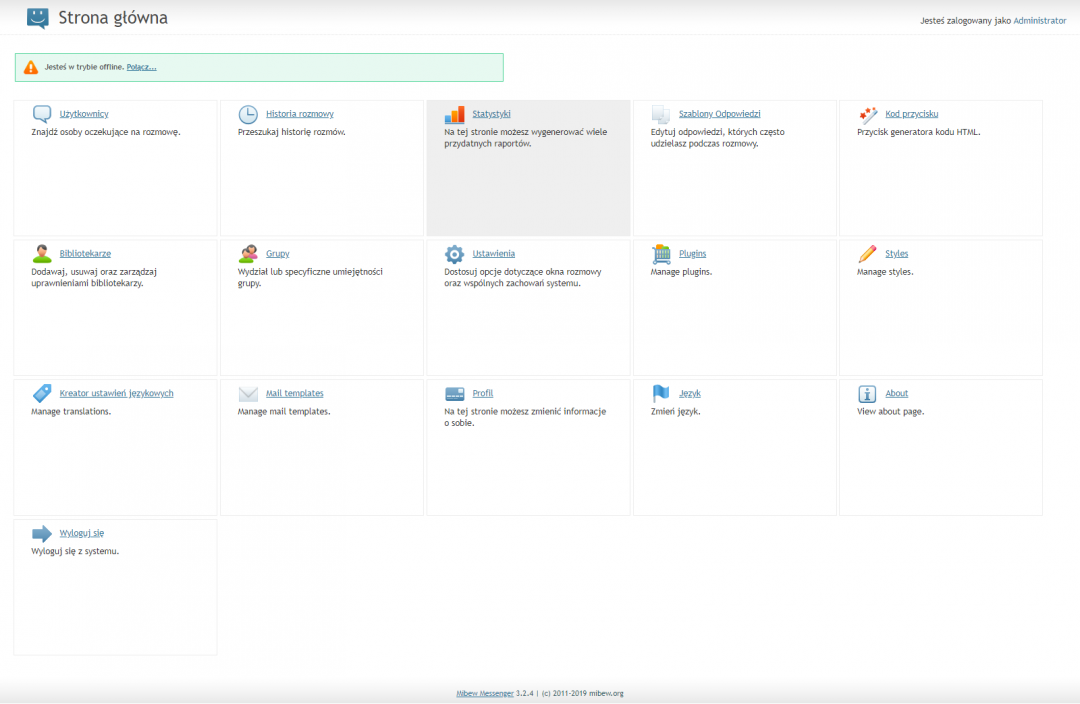Click the Szablony Odpowiedzi icon
The width and height of the screenshot is (1080, 704).
661,114
